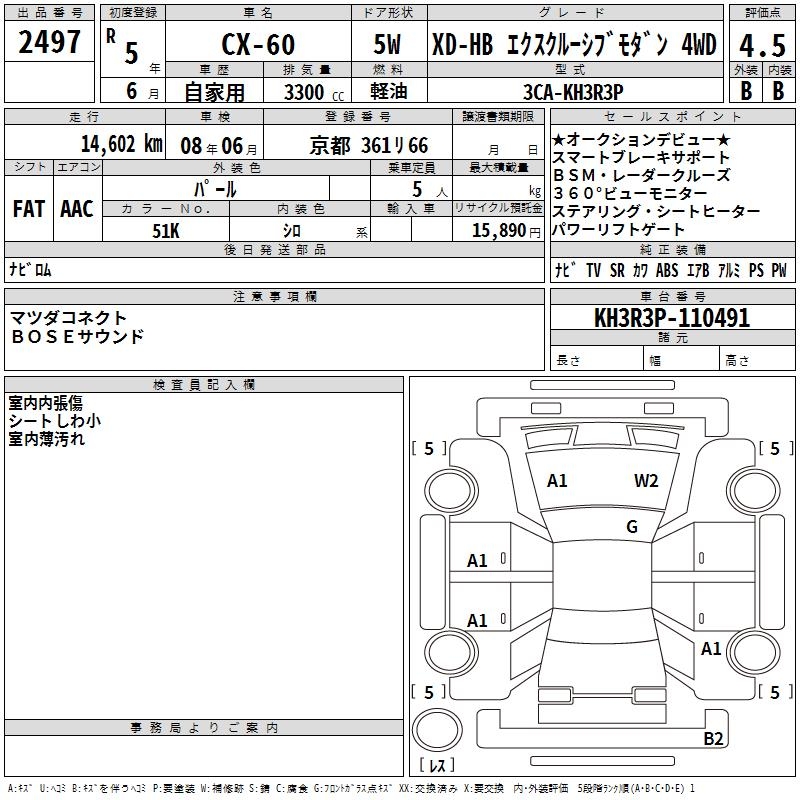Click the lot number 2497 field
The image size is (800, 800).
point(49,42)
